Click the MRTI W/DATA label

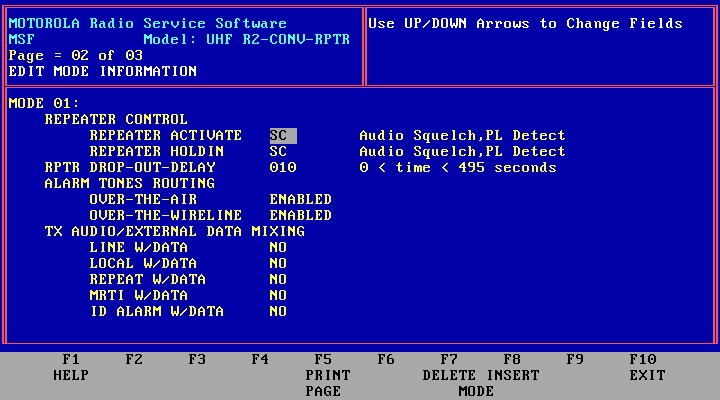point(139,295)
